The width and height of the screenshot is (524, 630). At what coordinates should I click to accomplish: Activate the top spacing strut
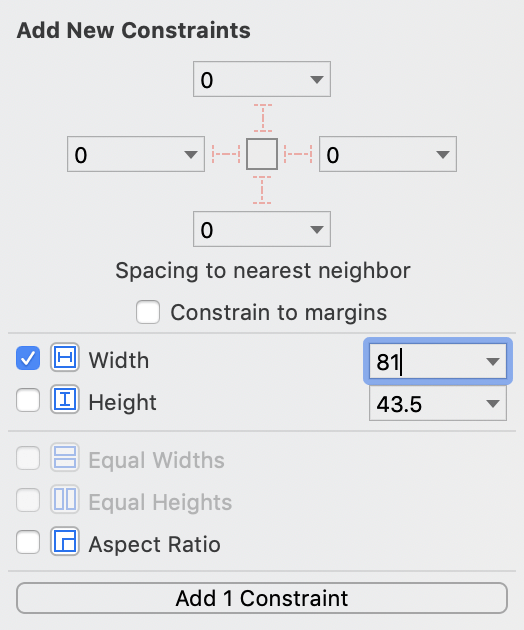click(x=262, y=118)
